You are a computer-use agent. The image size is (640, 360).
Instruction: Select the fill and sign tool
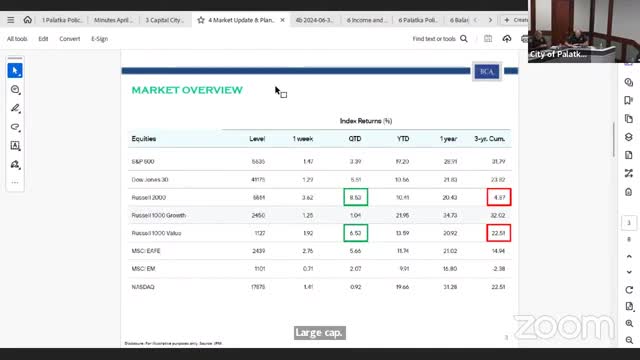click(15, 164)
